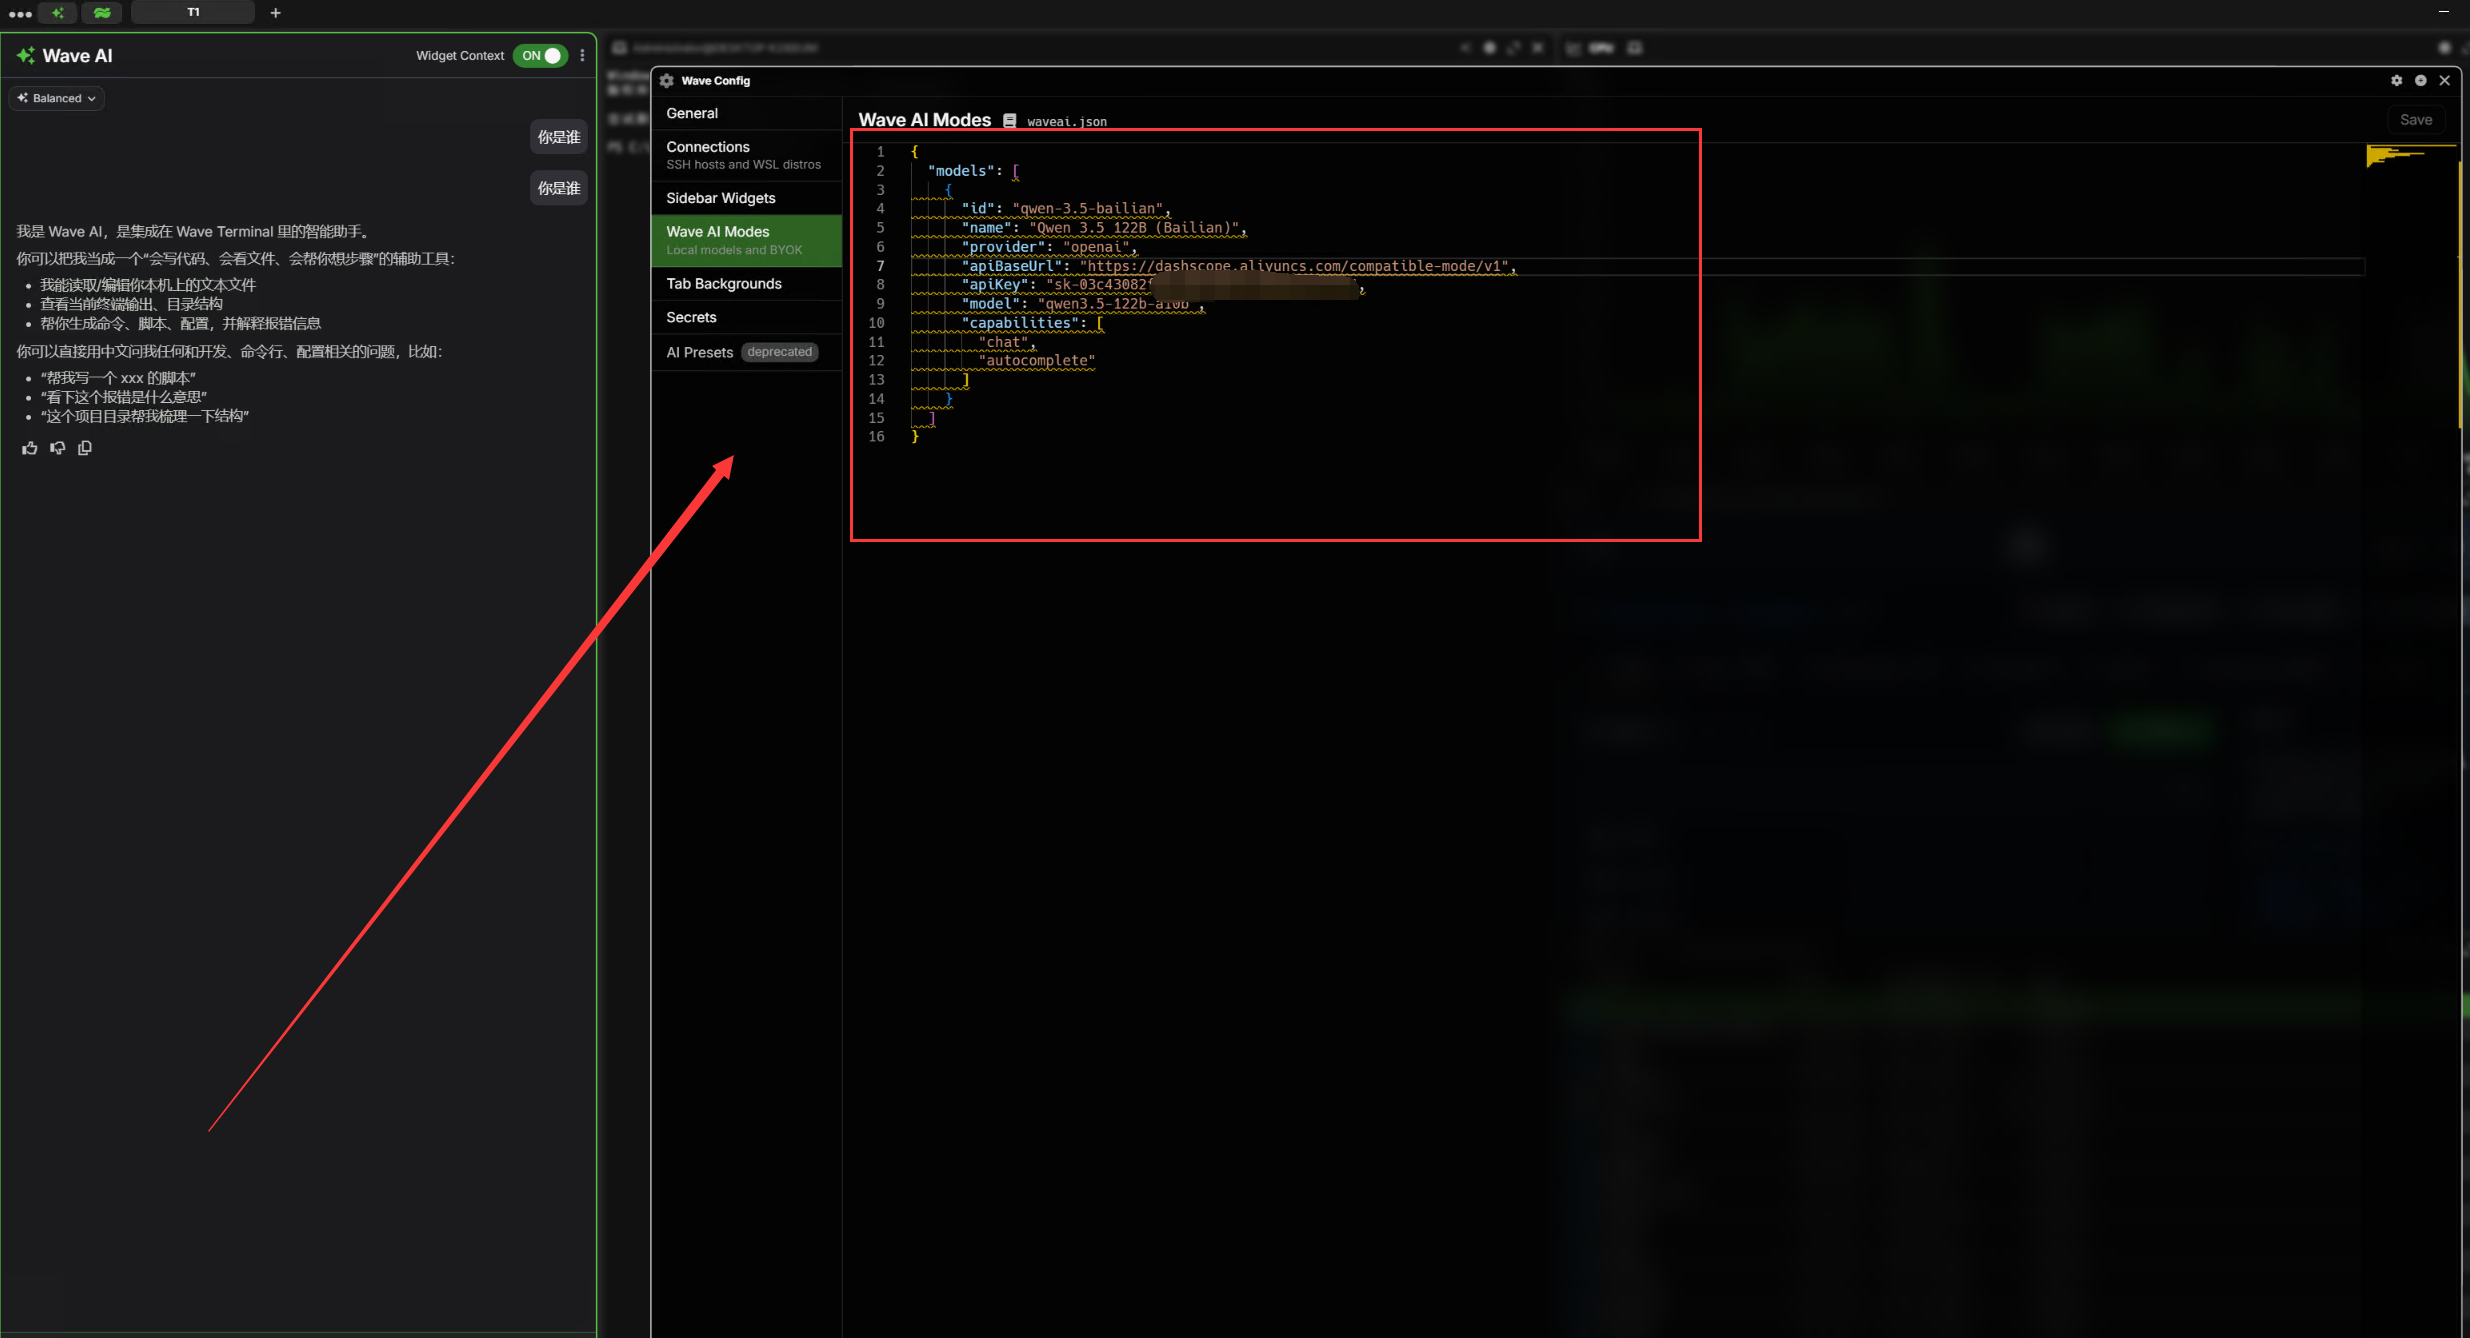Click the apiBaseUrl line in the editor
The image size is (2470, 1338).
[1238, 266]
